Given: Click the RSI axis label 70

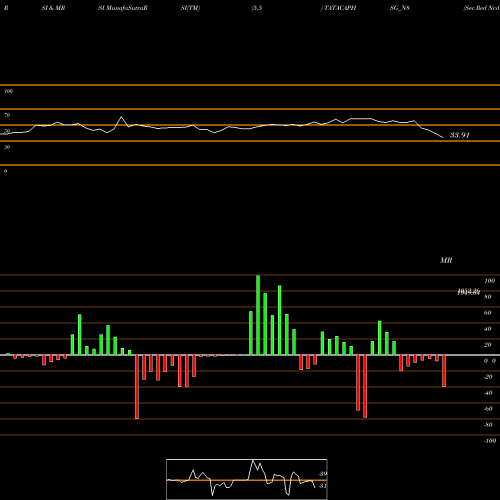Looking at the screenshot, I should pos(7,115).
